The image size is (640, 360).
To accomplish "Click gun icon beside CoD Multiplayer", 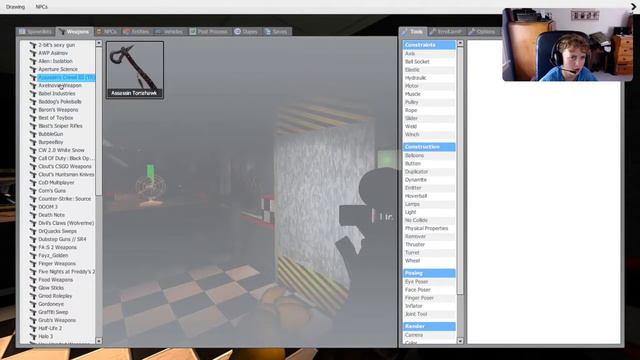I will (33, 182).
